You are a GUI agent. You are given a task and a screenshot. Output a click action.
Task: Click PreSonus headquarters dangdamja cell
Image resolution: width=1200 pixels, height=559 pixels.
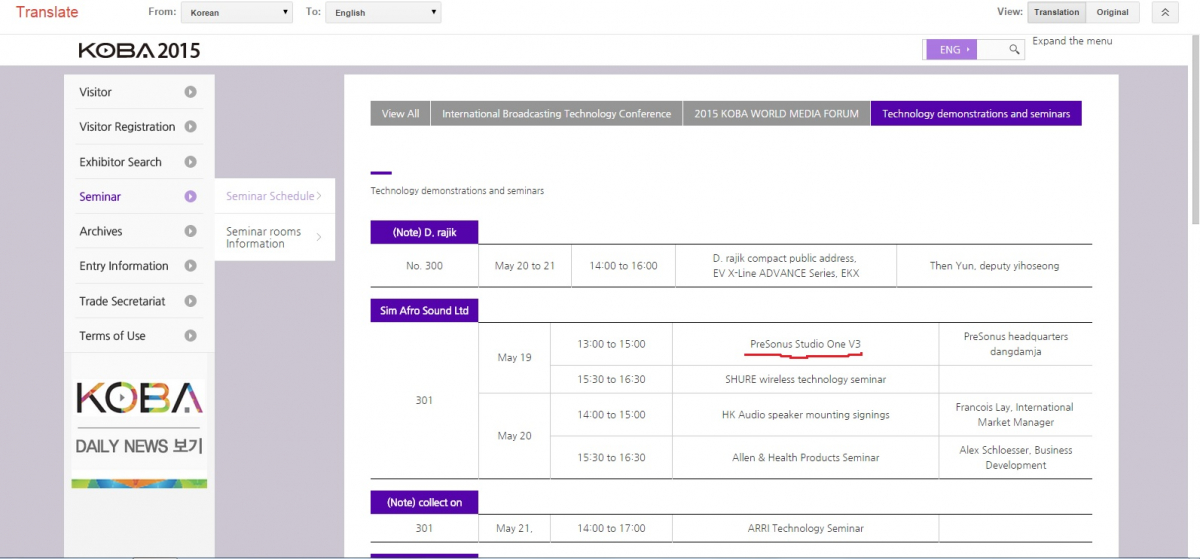click(1015, 344)
